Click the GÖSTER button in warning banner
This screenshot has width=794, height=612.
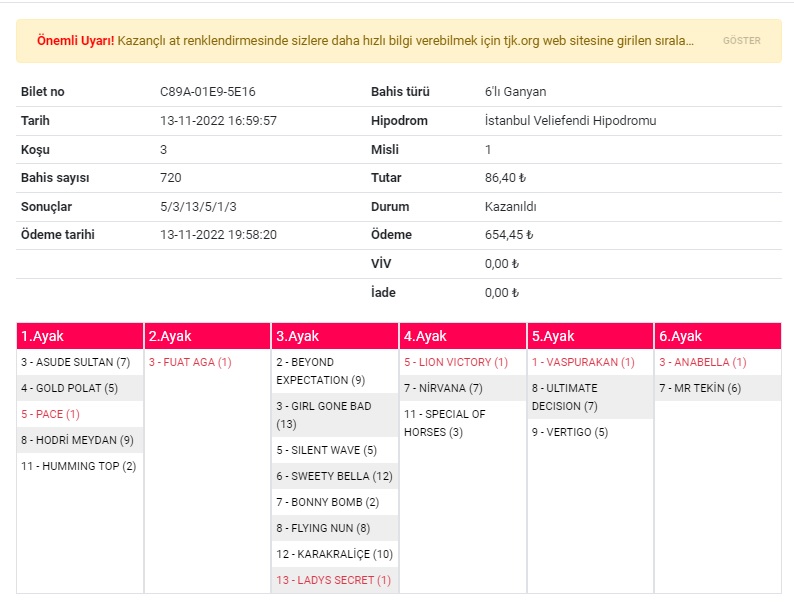tap(741, 40)
